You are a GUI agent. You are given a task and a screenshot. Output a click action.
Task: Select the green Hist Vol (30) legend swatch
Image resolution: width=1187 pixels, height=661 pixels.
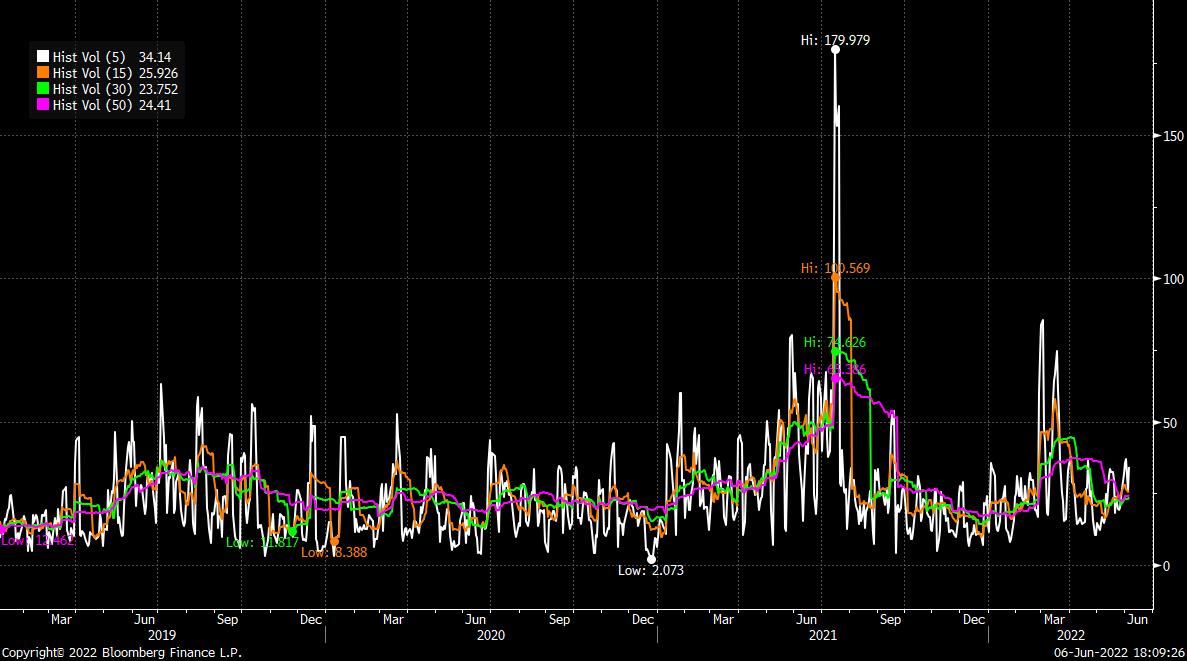coord(43,89)
